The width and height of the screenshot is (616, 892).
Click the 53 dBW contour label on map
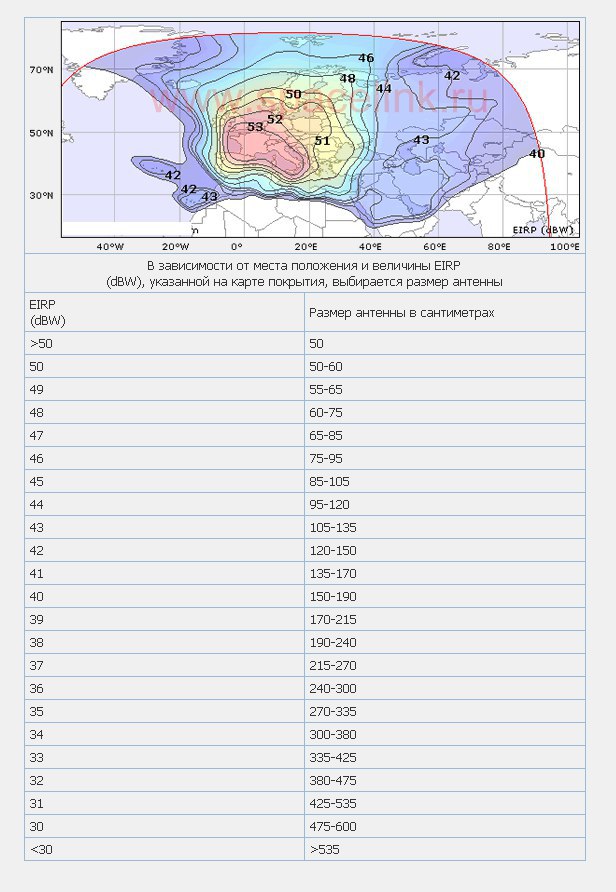coord(255,126)
